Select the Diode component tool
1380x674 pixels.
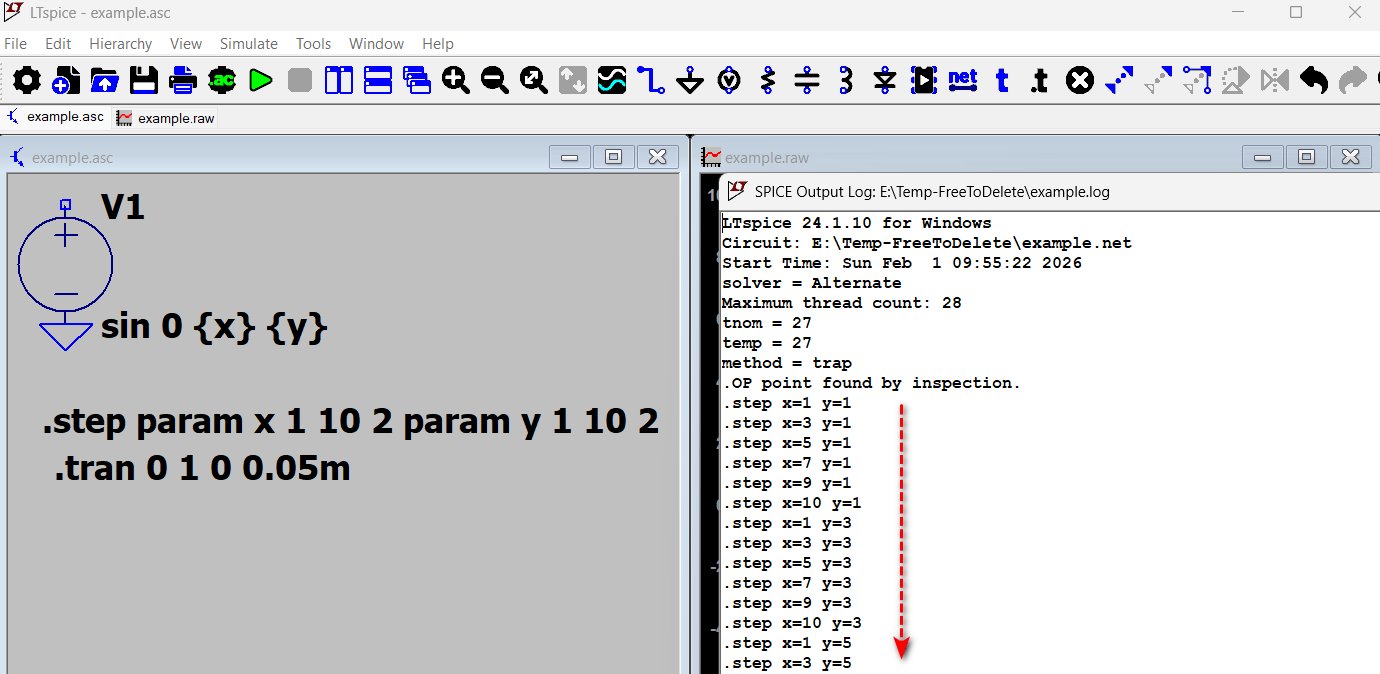point(885,81)
